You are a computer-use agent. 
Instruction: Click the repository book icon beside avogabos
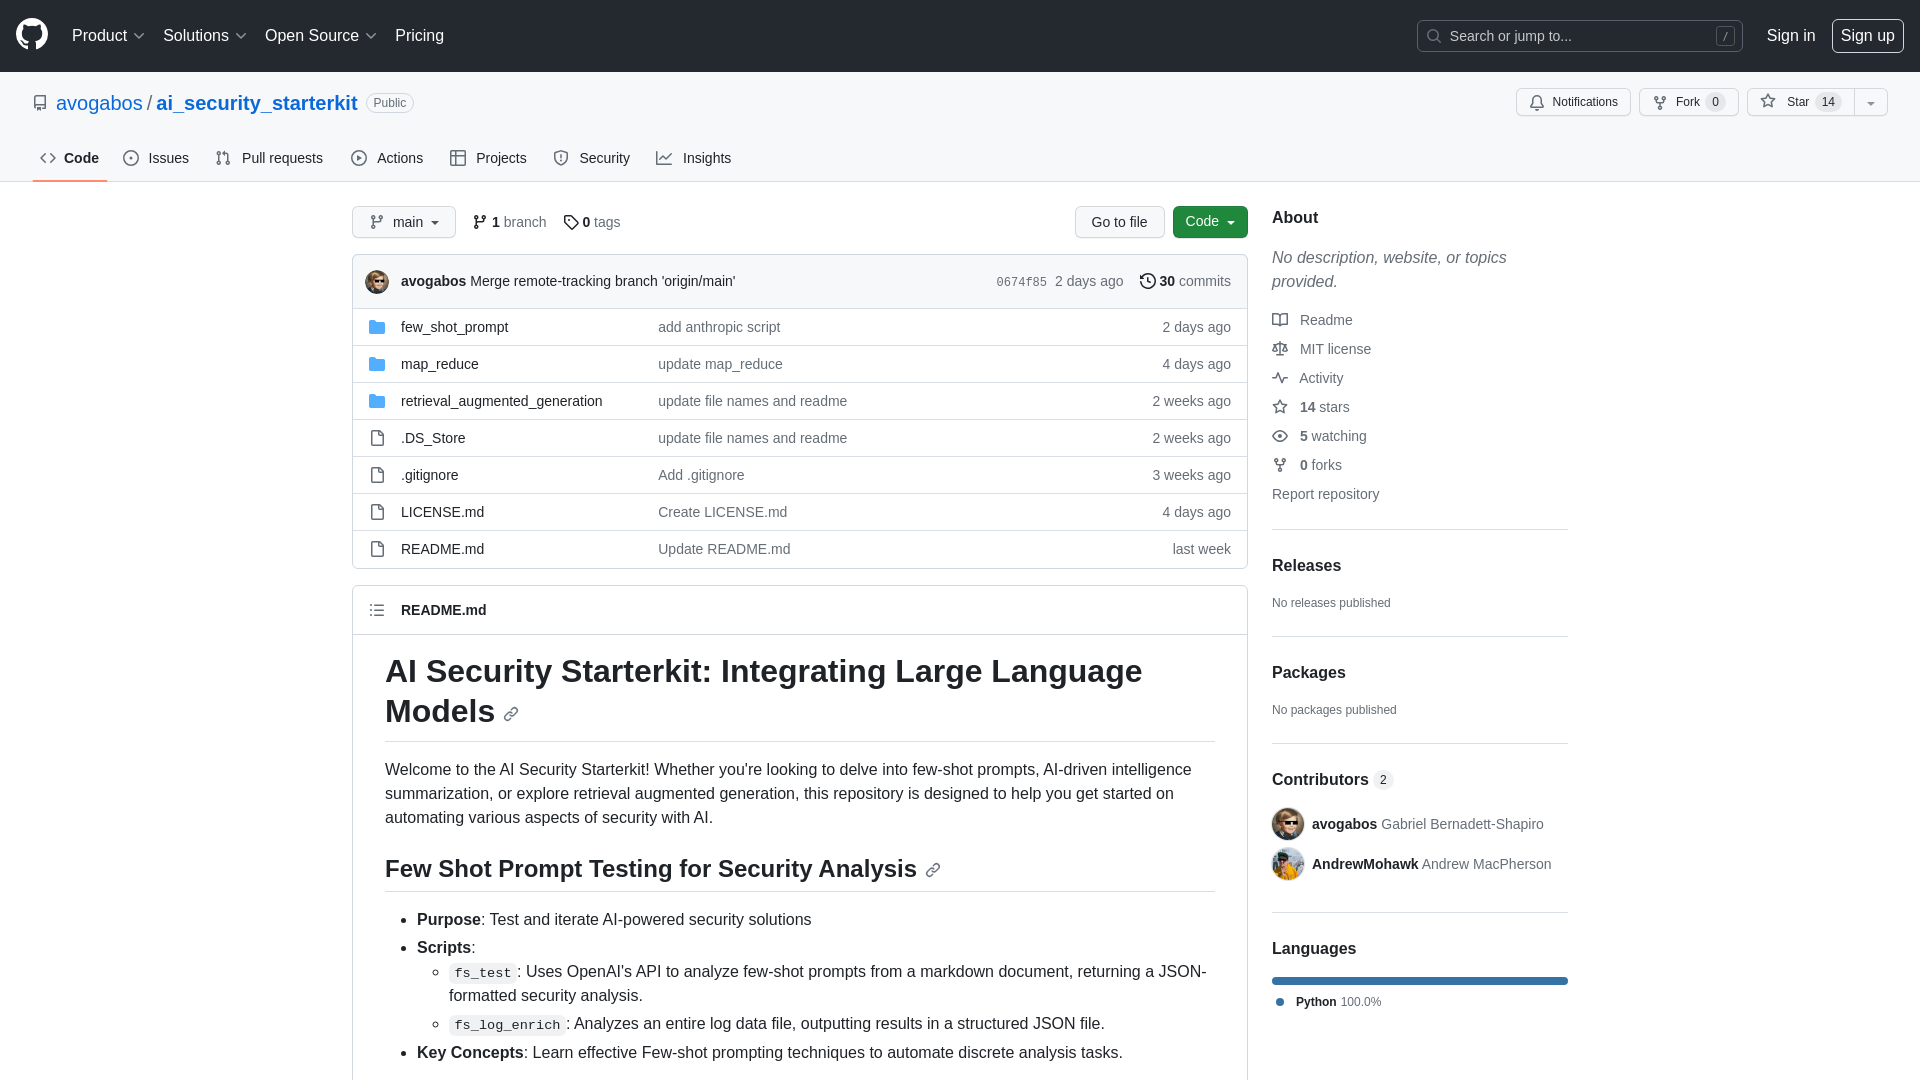[40, 103]
